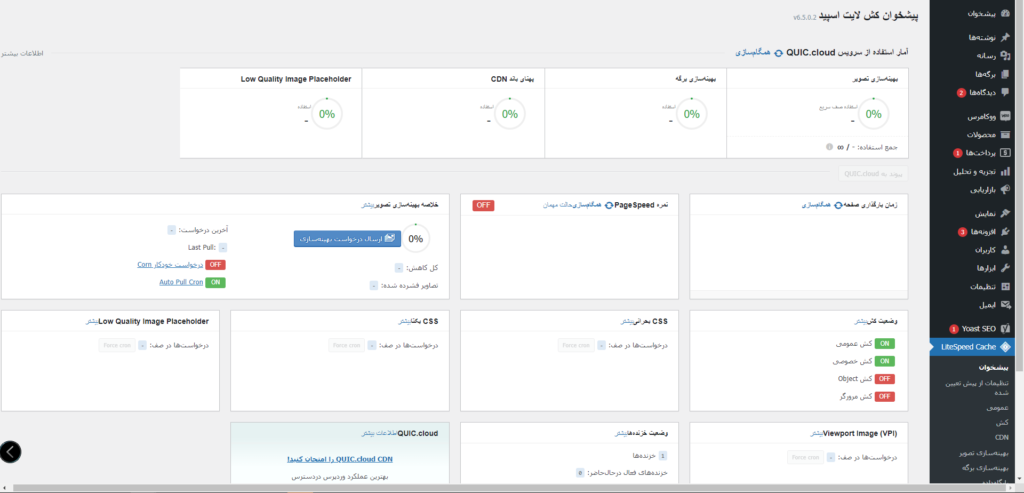Open the Comments (دیدگاه‌ها) bubble icon
The height and width of the screenshot is (493, 1024).
1005,93
